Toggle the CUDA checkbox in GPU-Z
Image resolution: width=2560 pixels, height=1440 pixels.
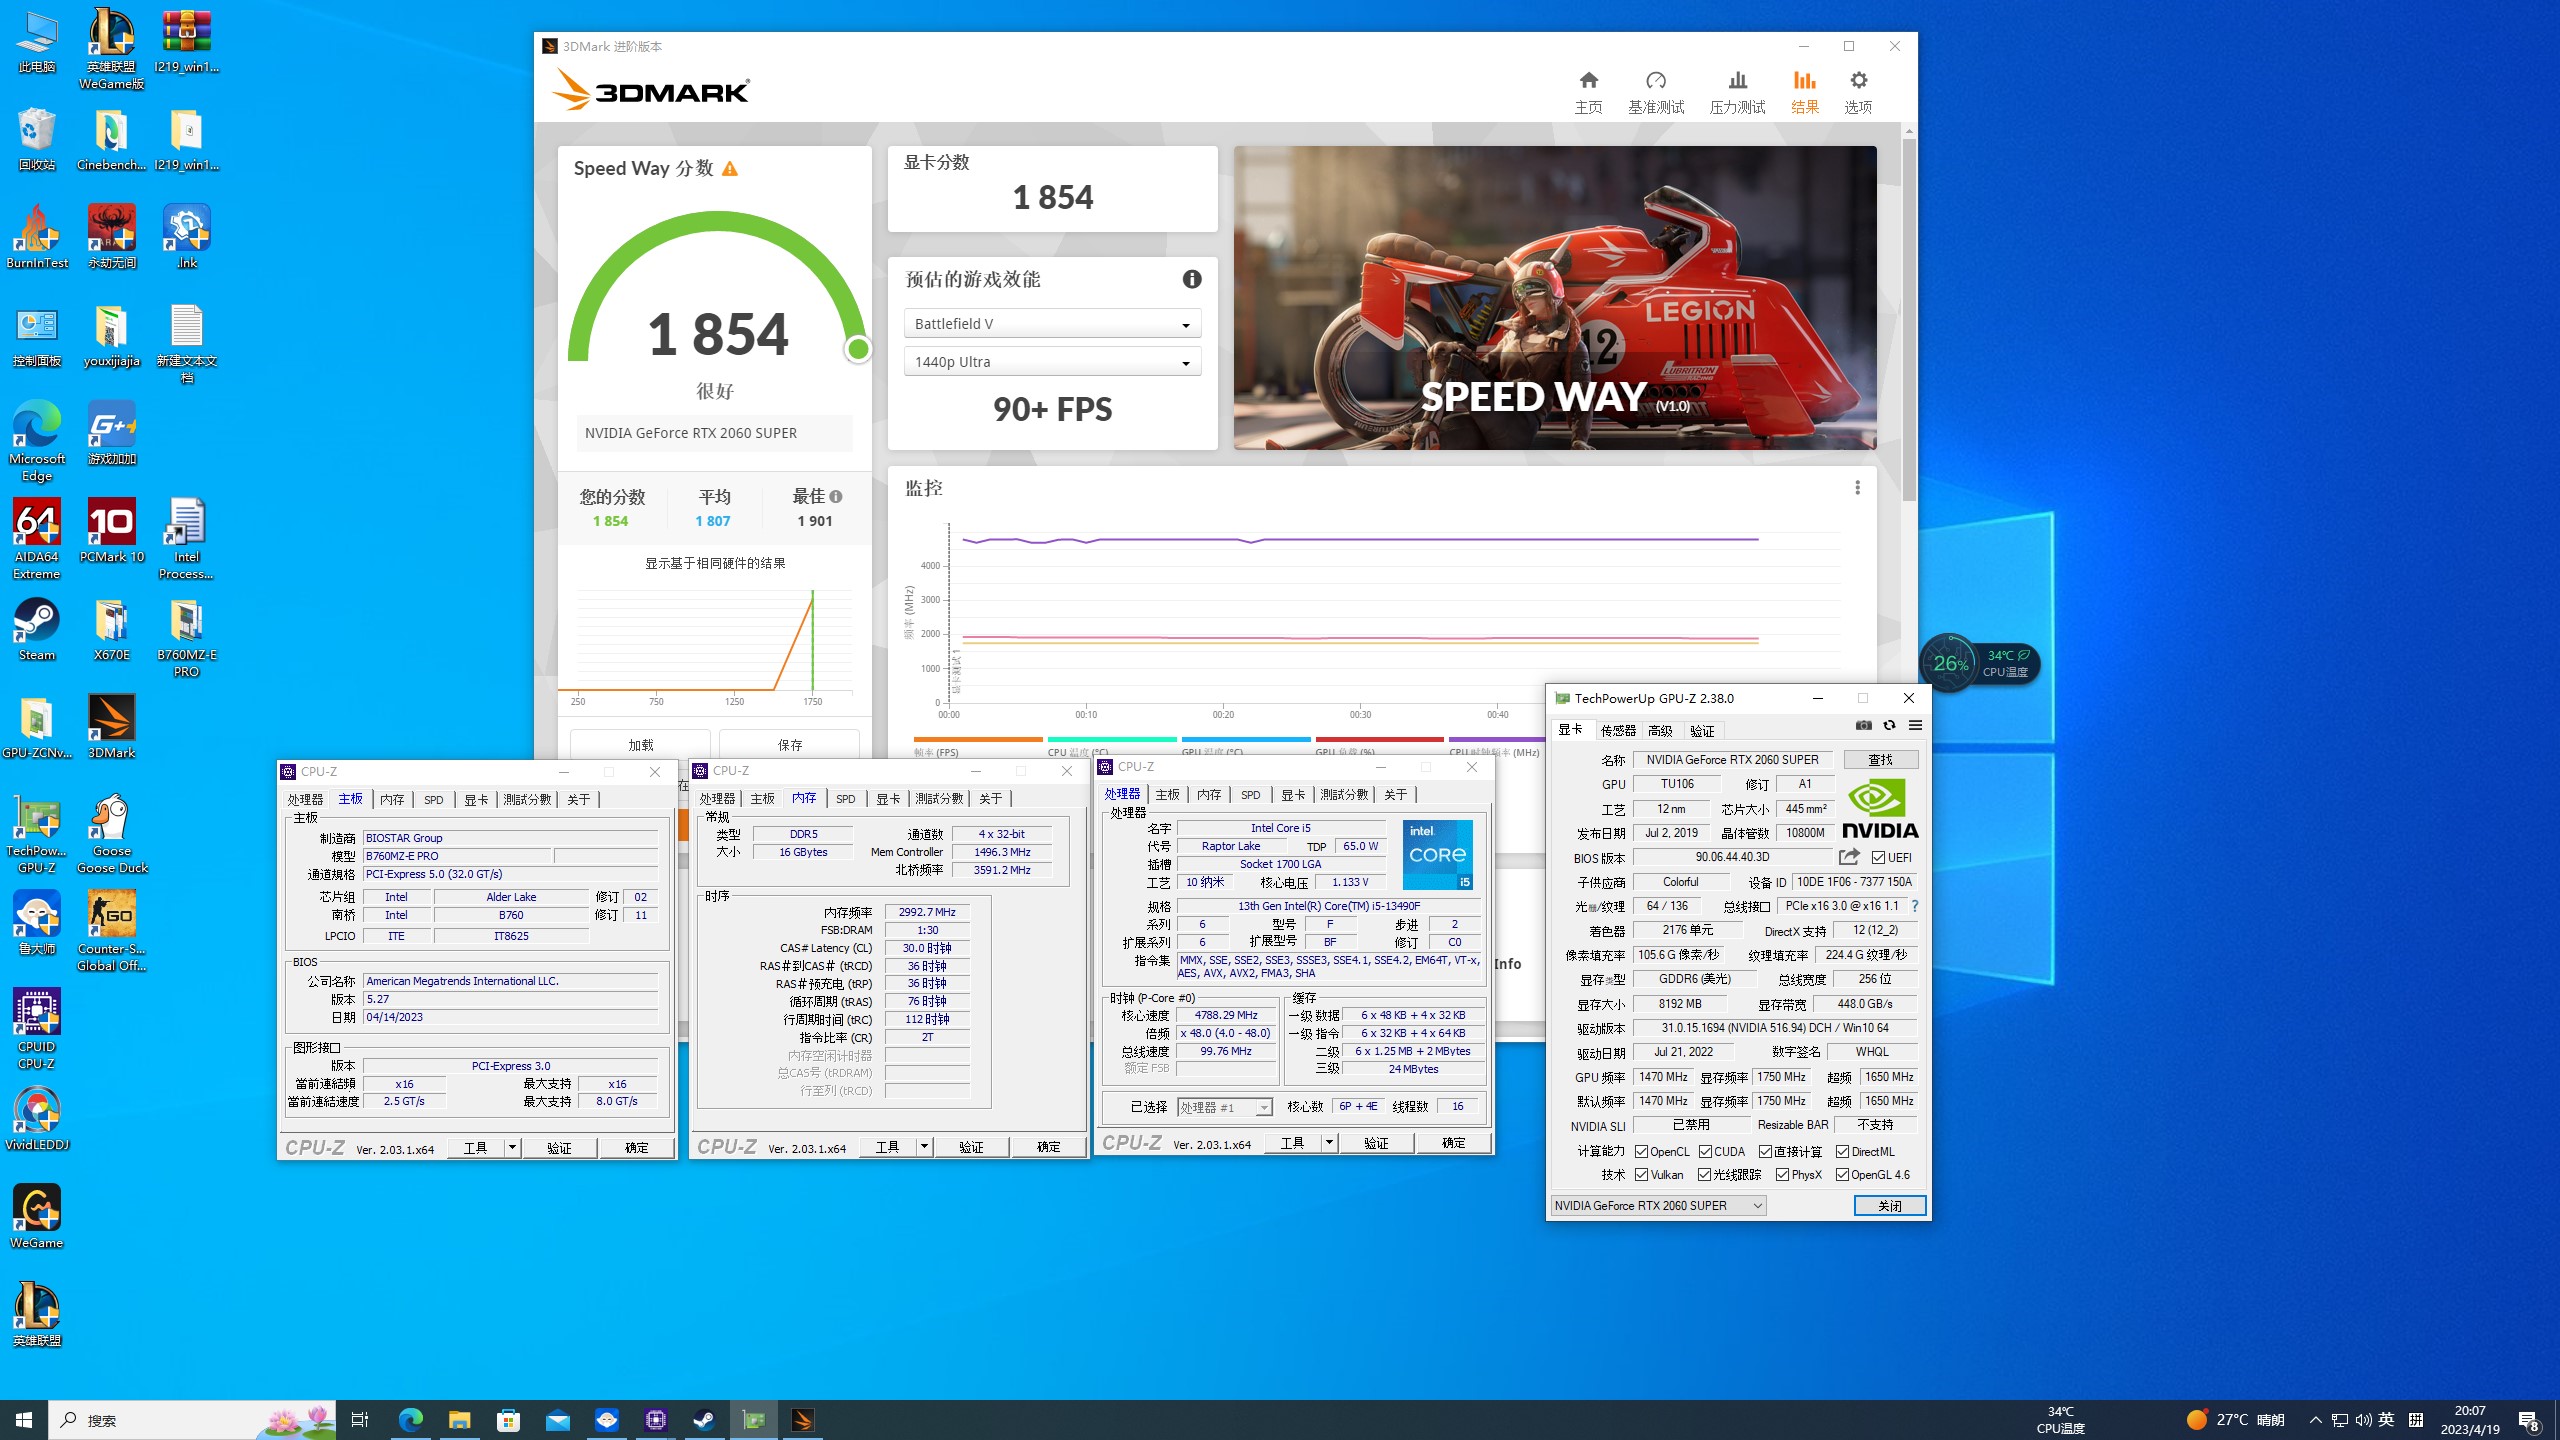pyautogui.click(x=1705, y=1152)
